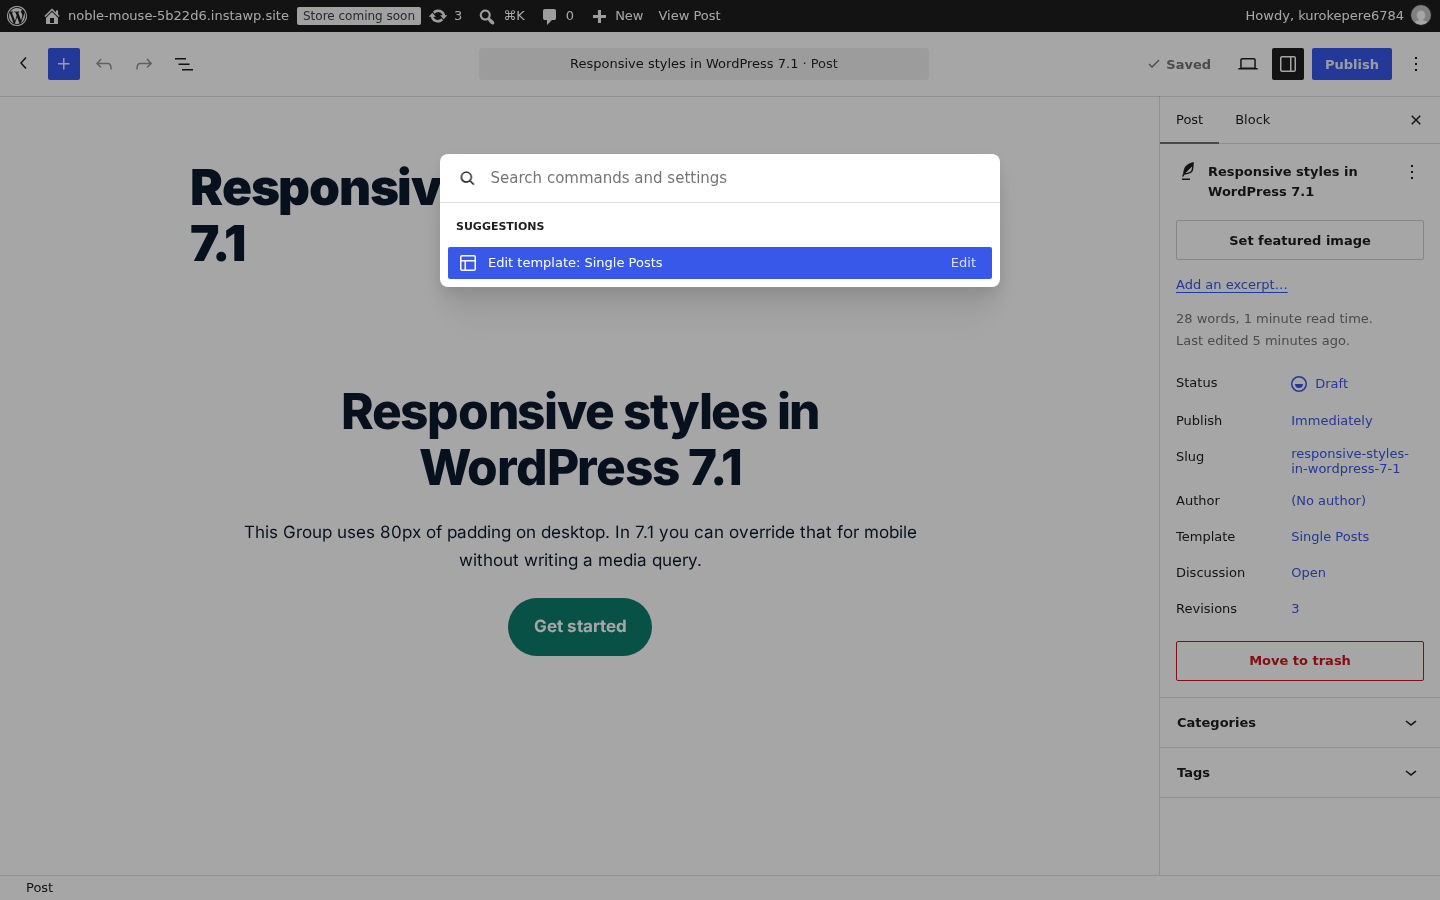The image size is (1440, 900).
Task: Change the Open discussion setting
Action: pos(1308,573)
